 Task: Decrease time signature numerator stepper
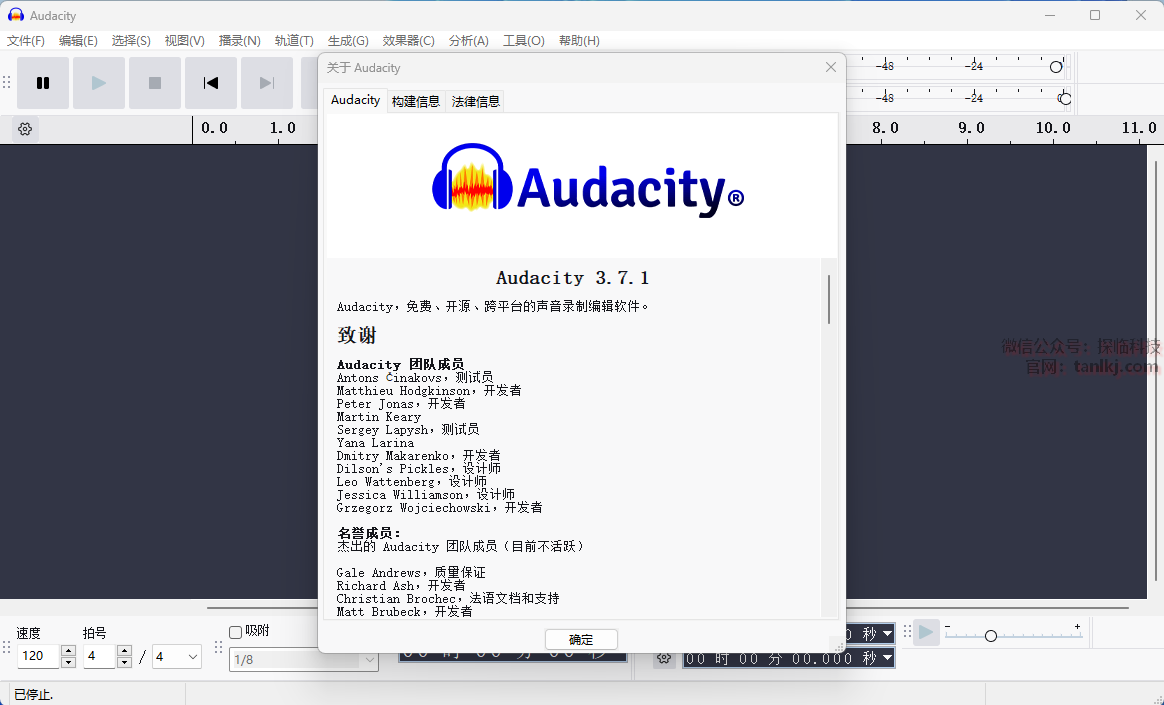point(125,662)
